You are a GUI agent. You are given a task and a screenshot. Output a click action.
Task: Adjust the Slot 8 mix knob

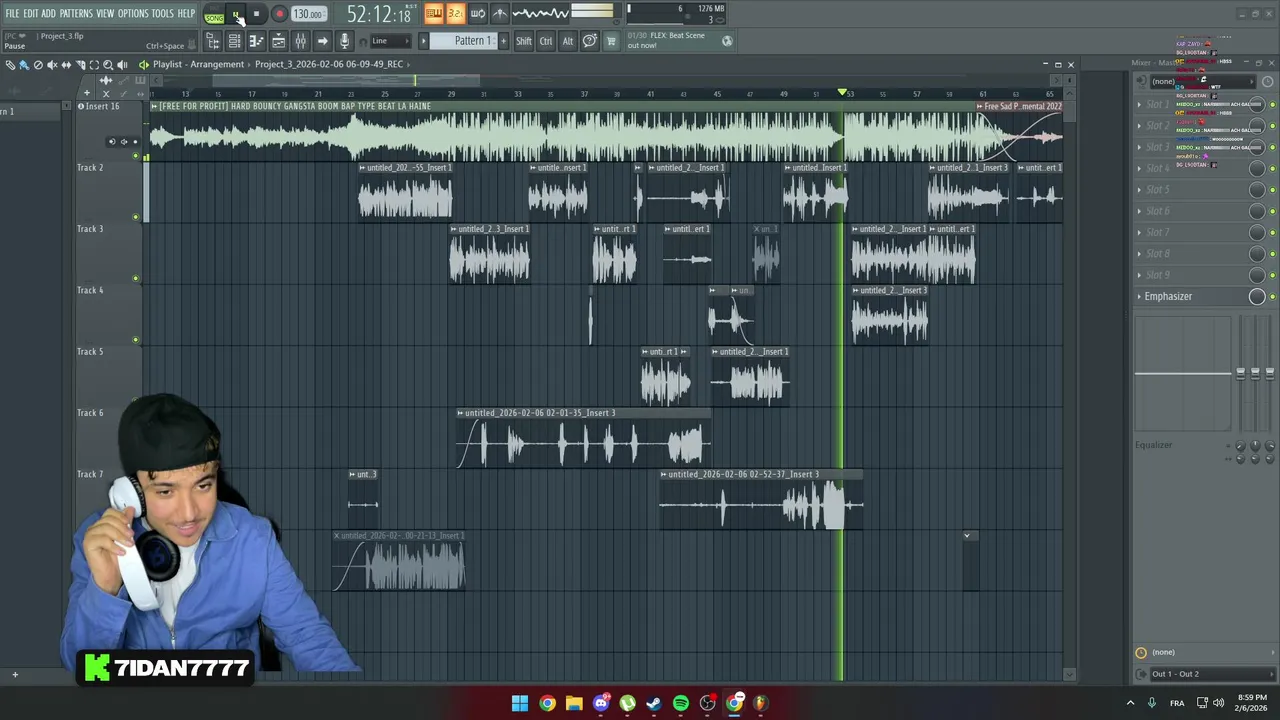[x=1257, y=253]
